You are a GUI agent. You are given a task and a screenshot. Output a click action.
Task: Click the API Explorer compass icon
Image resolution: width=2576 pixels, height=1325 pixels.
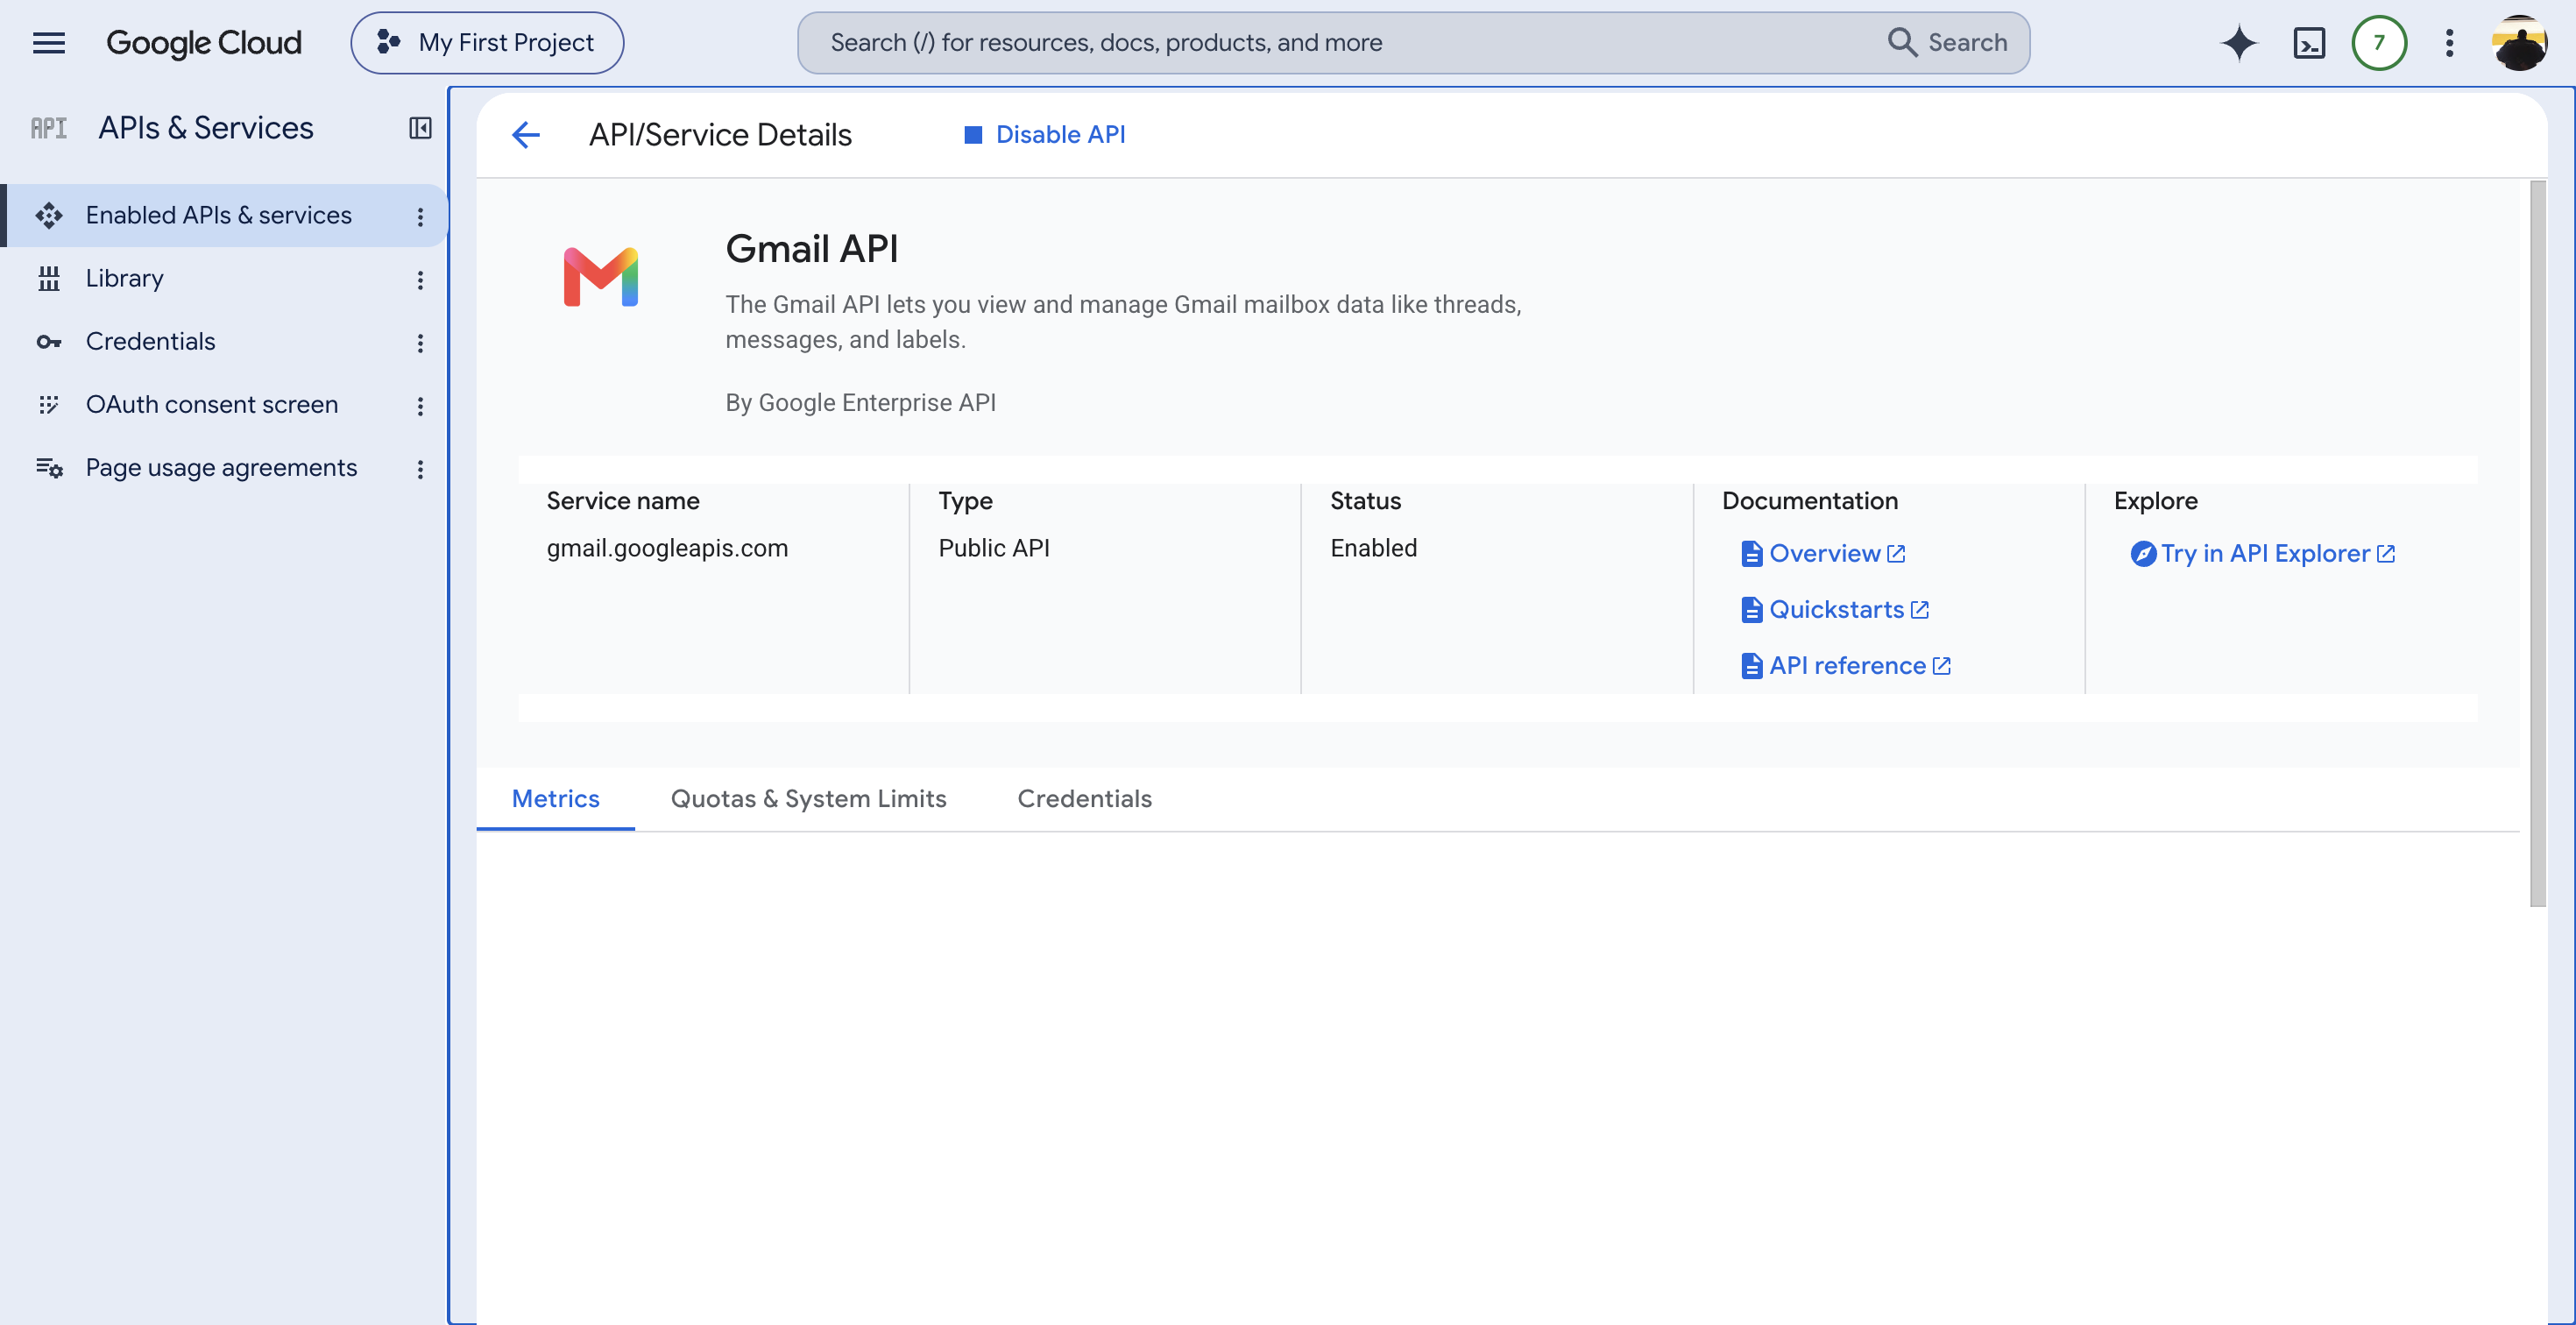point(2143,553)
